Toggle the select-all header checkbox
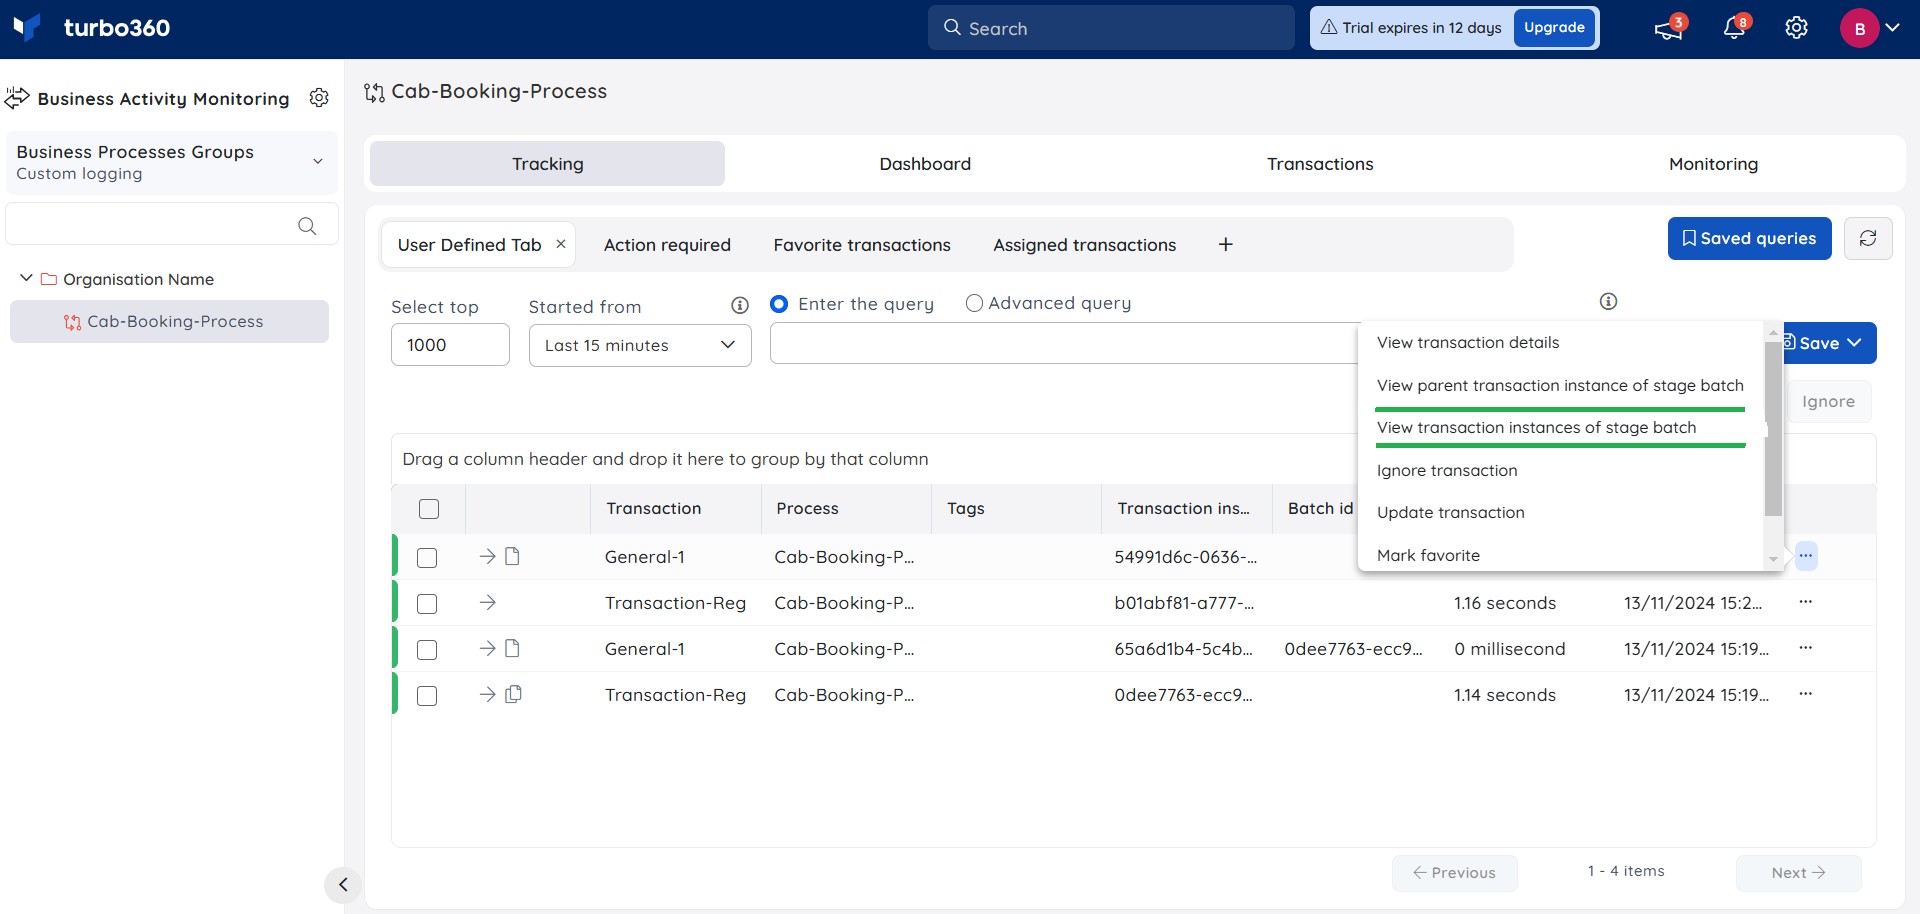This screenshot has height=914, width=1920. pyautogui.click(x=429, y=509)
